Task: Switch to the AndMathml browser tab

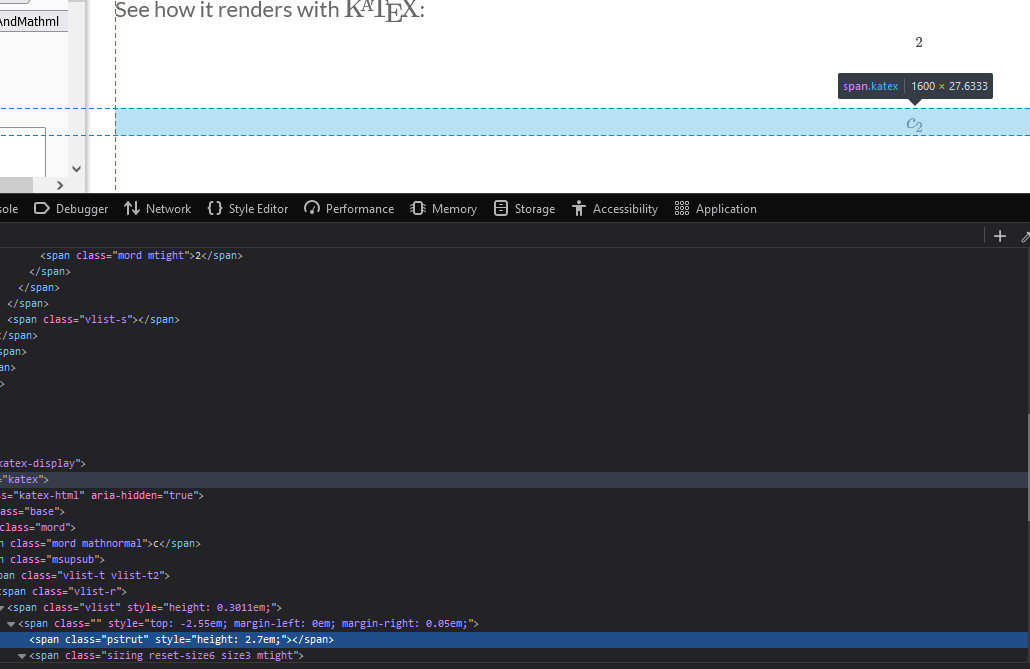Action: tap(31, 19)
